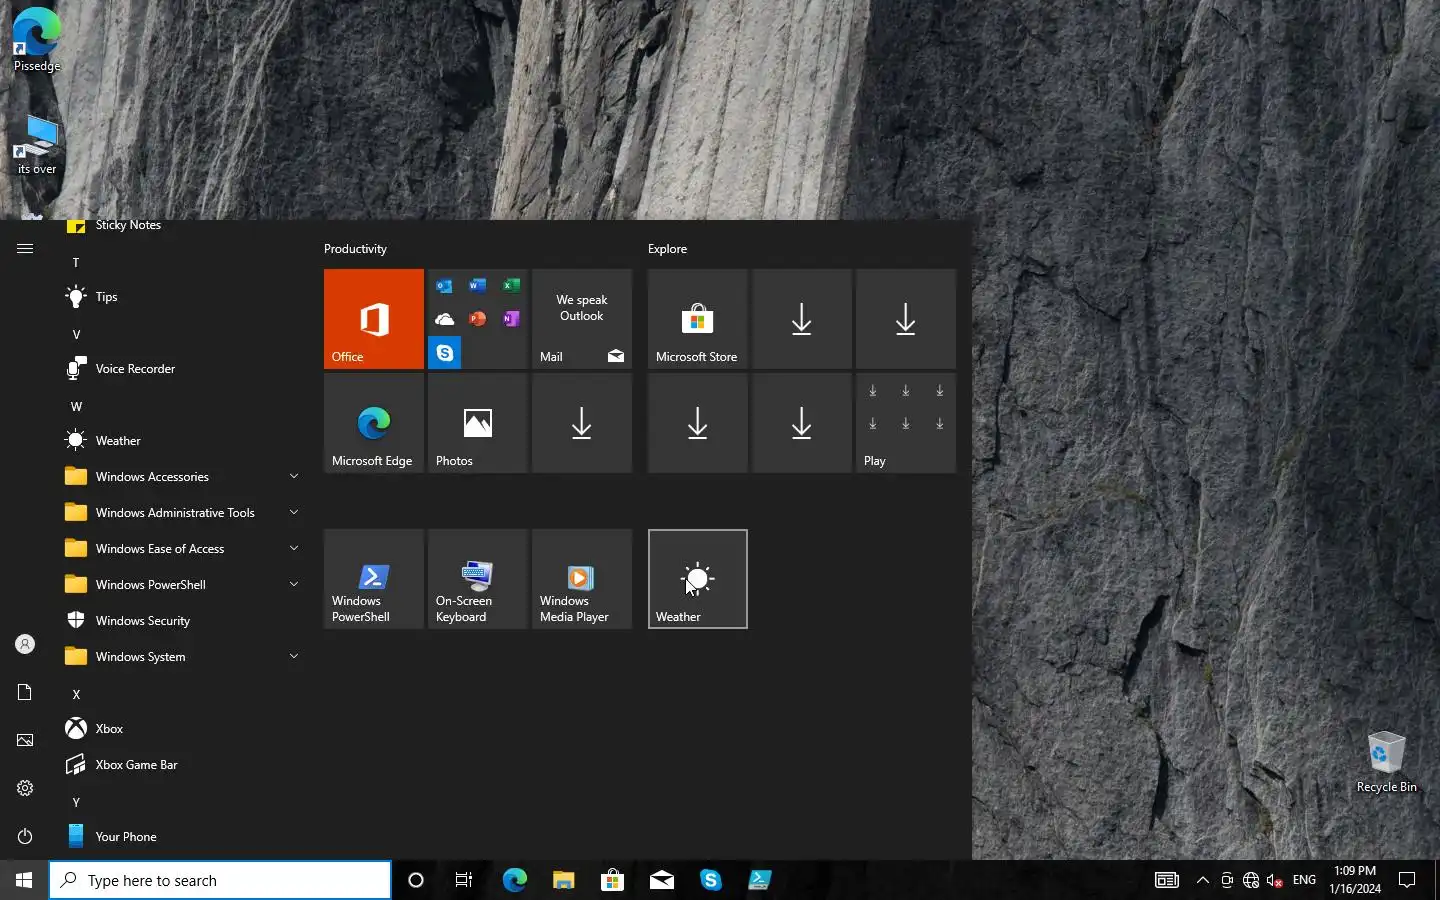Screen dimensions: 1440x900
Task: Open Weather in the app list
Action: pyautogui.click(x=180, y=441)
